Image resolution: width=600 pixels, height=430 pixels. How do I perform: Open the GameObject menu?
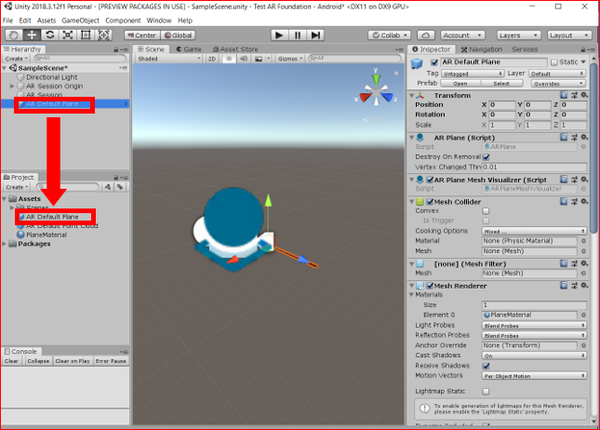[x=80, y=20]
